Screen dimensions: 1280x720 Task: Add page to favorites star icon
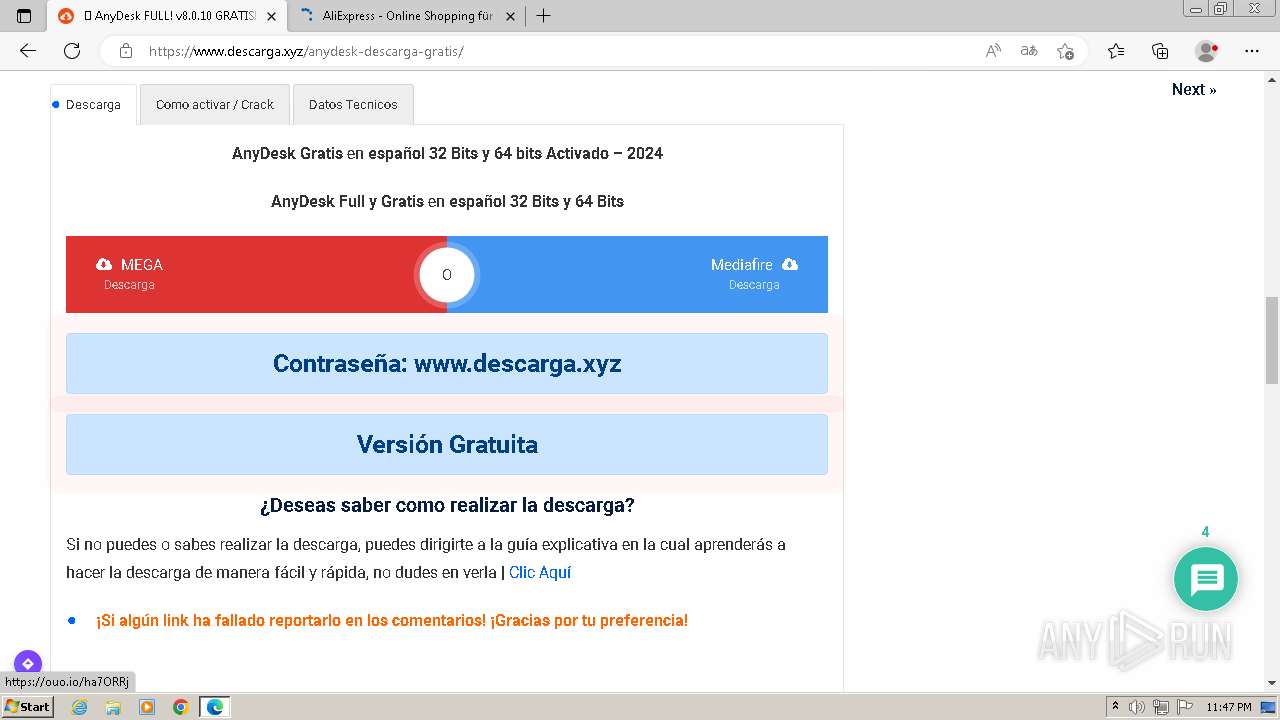click(1065, 51)
